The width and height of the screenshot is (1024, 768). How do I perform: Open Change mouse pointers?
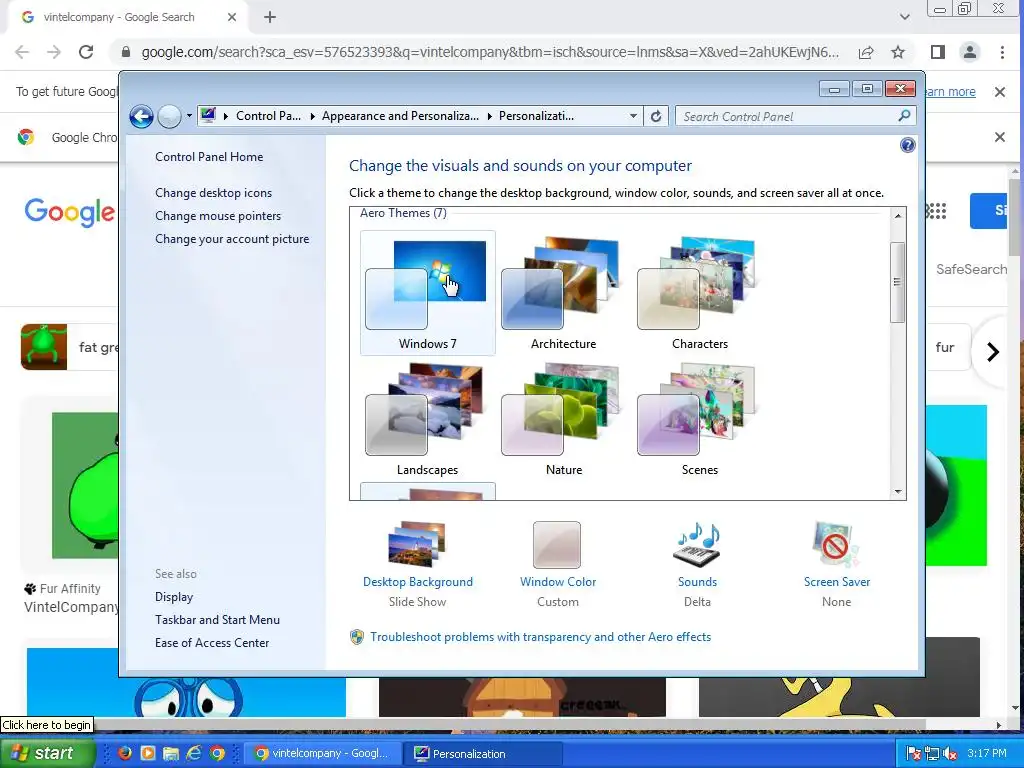click(218, 216)
